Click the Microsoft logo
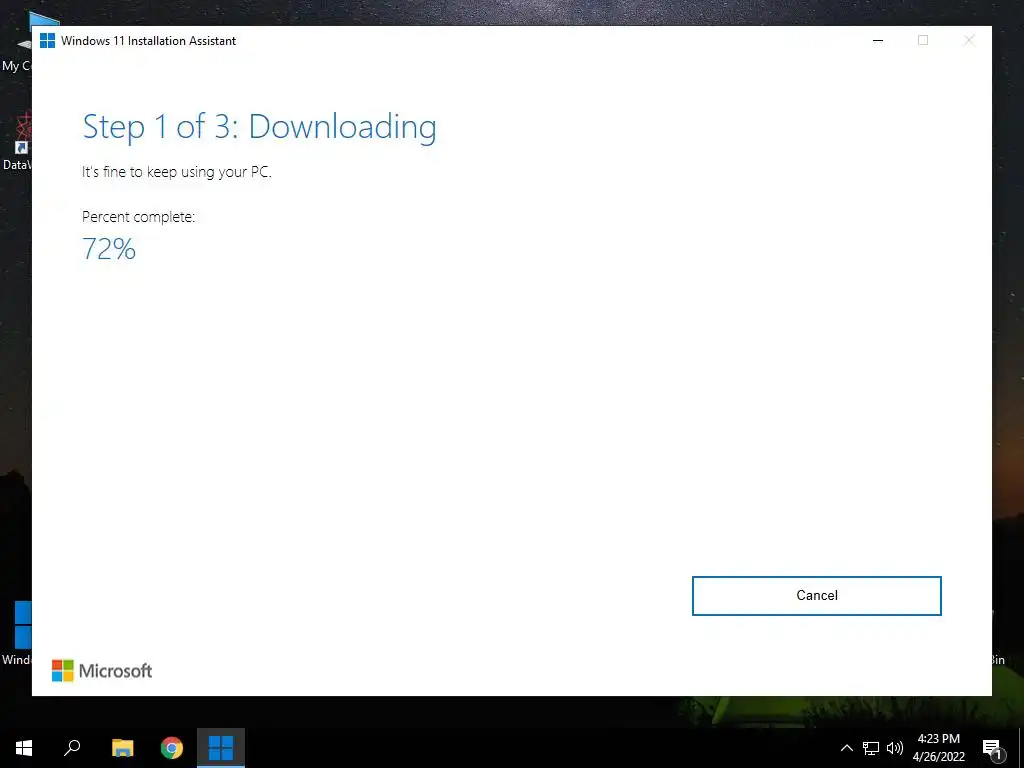Screen dimensions: 1024x768 tap(102, 671)
